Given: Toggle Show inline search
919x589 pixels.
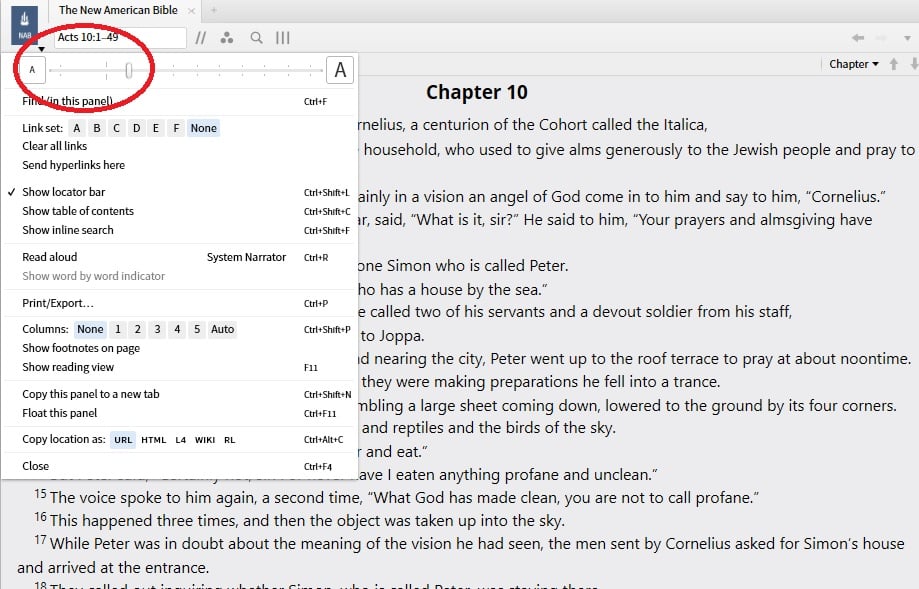Looking at the screenshot, I should pos(68,230).
